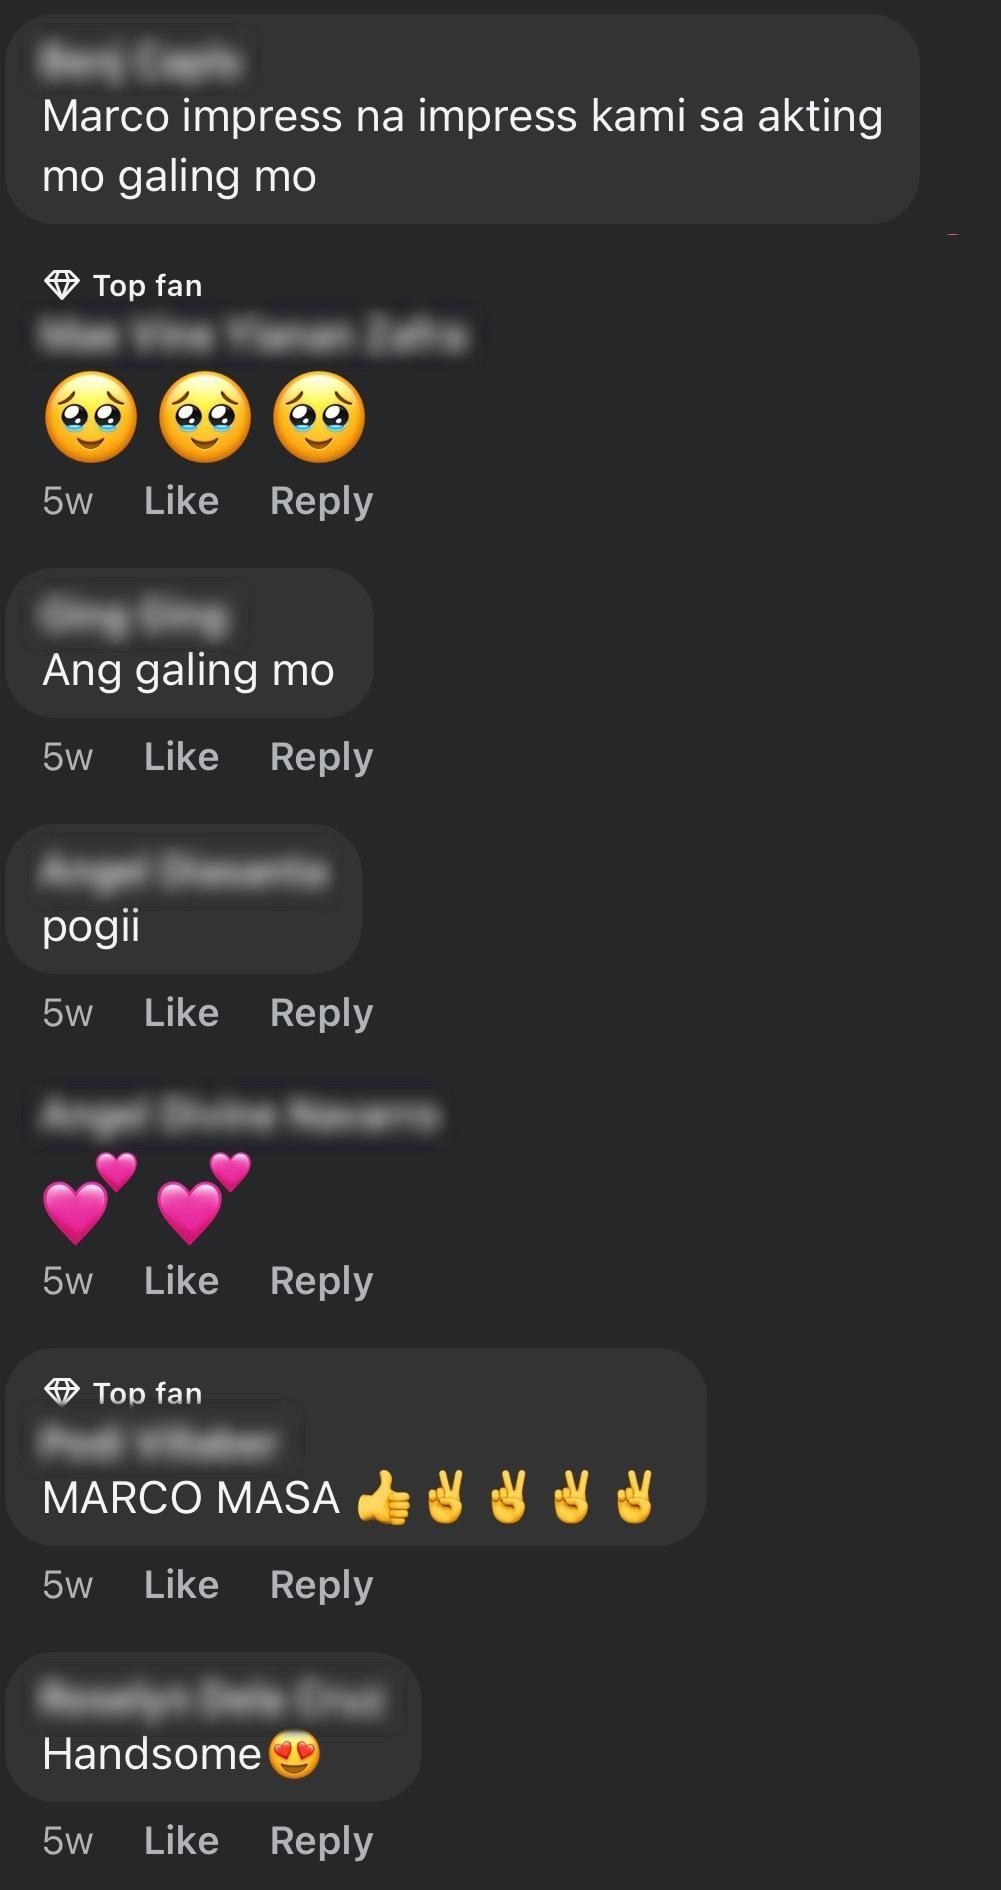
Task: Tap the last victory hand emoji
Action: pos(634,1496)
